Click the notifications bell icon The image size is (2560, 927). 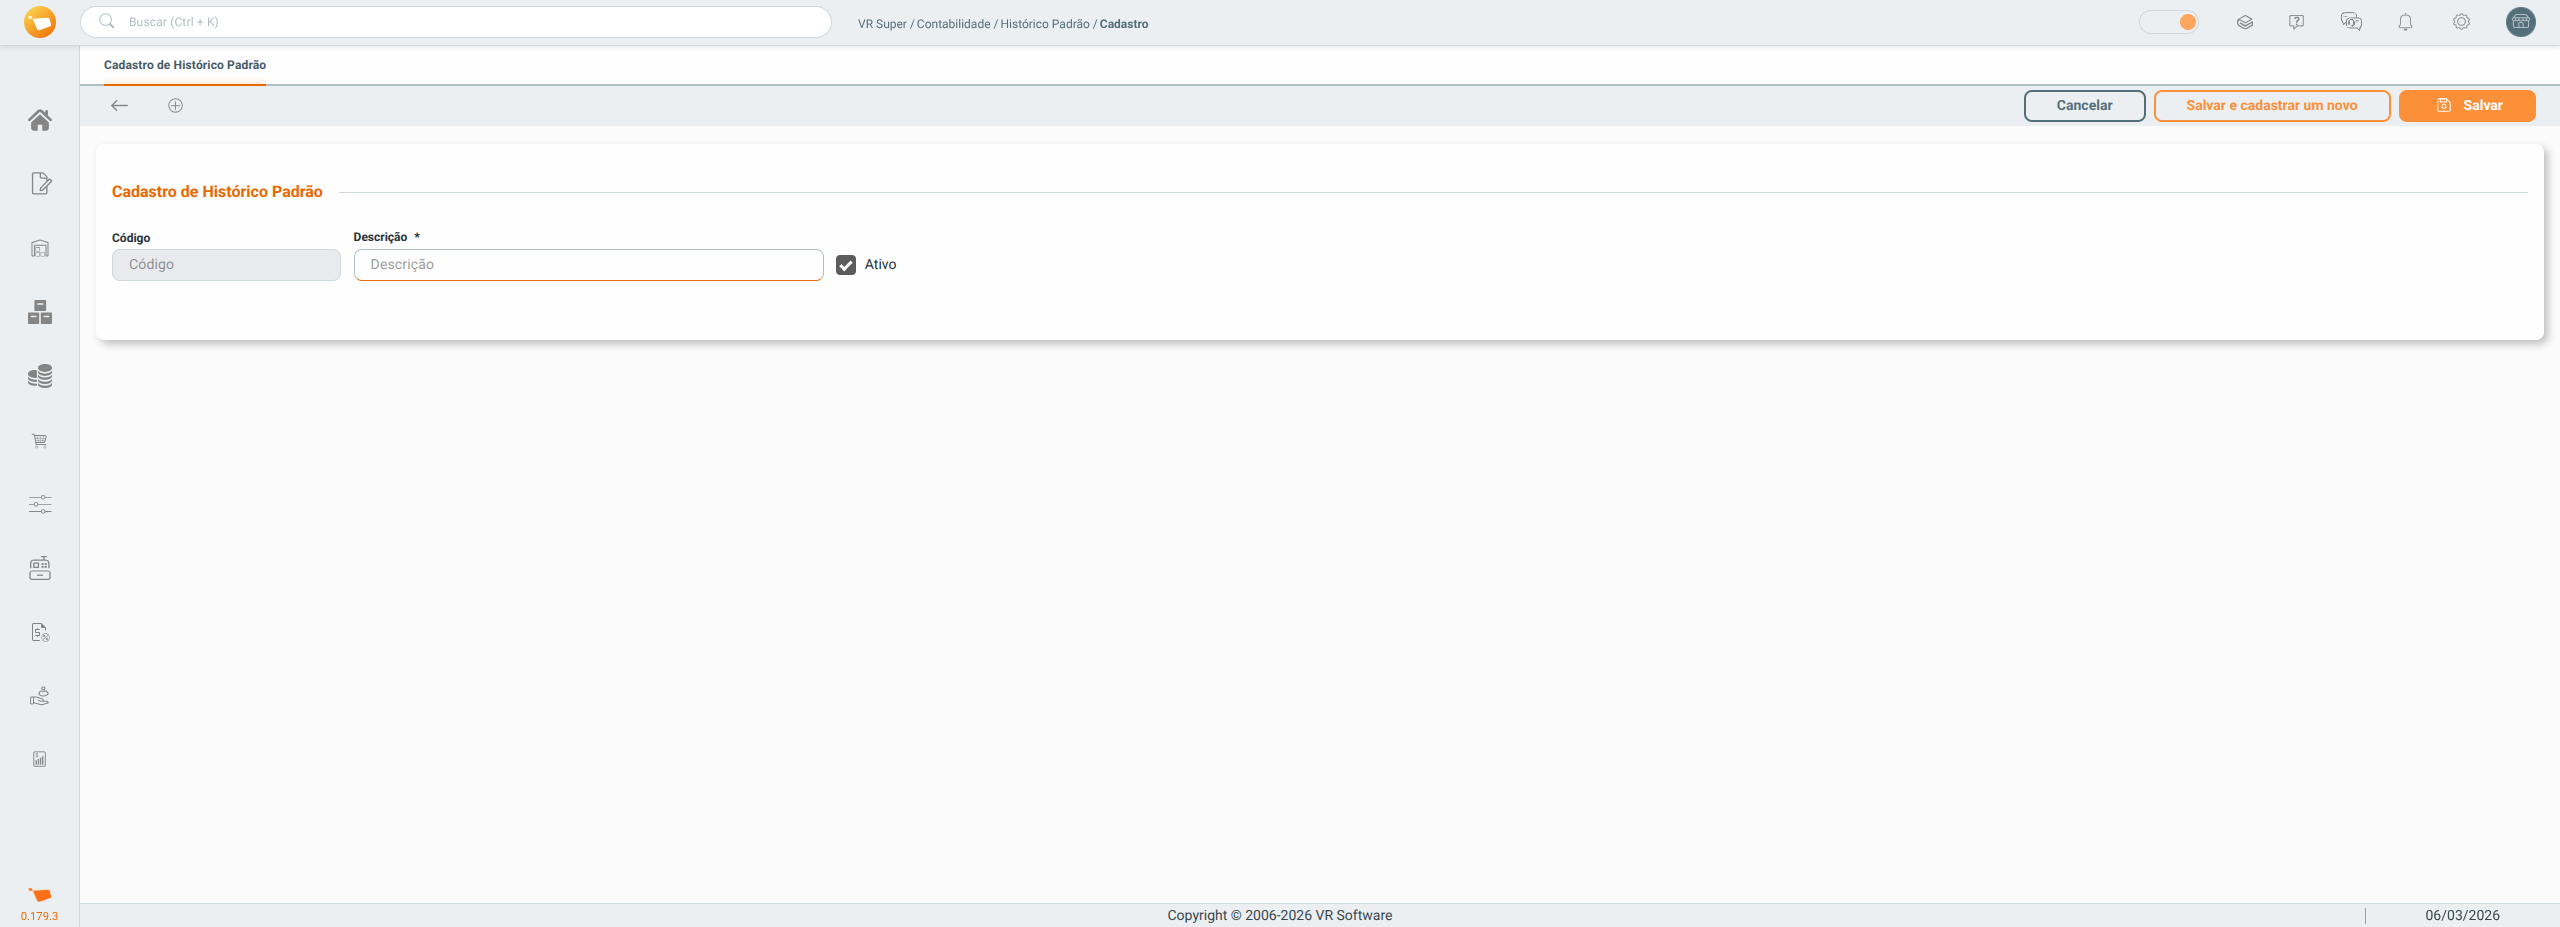(2405, 22)
